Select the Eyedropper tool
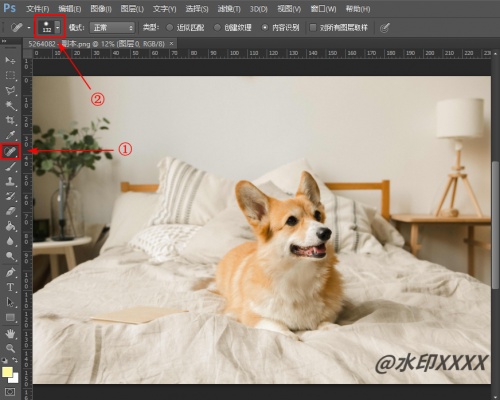This screenshot has width=500, height=400. [10, 135]
